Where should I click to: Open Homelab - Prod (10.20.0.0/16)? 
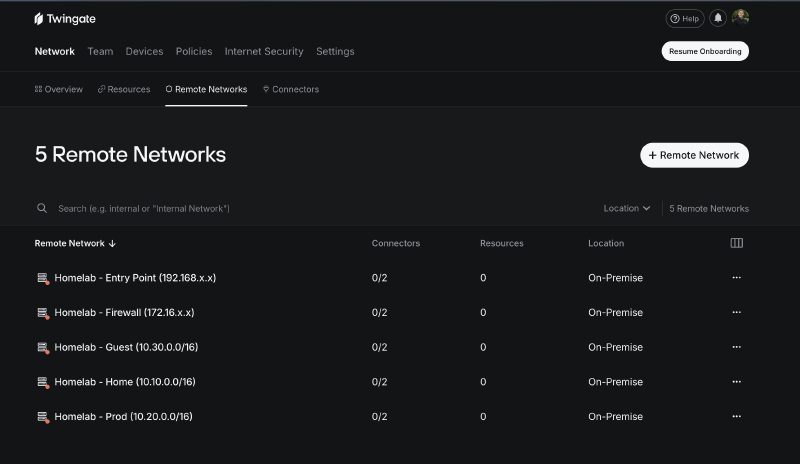123,417
